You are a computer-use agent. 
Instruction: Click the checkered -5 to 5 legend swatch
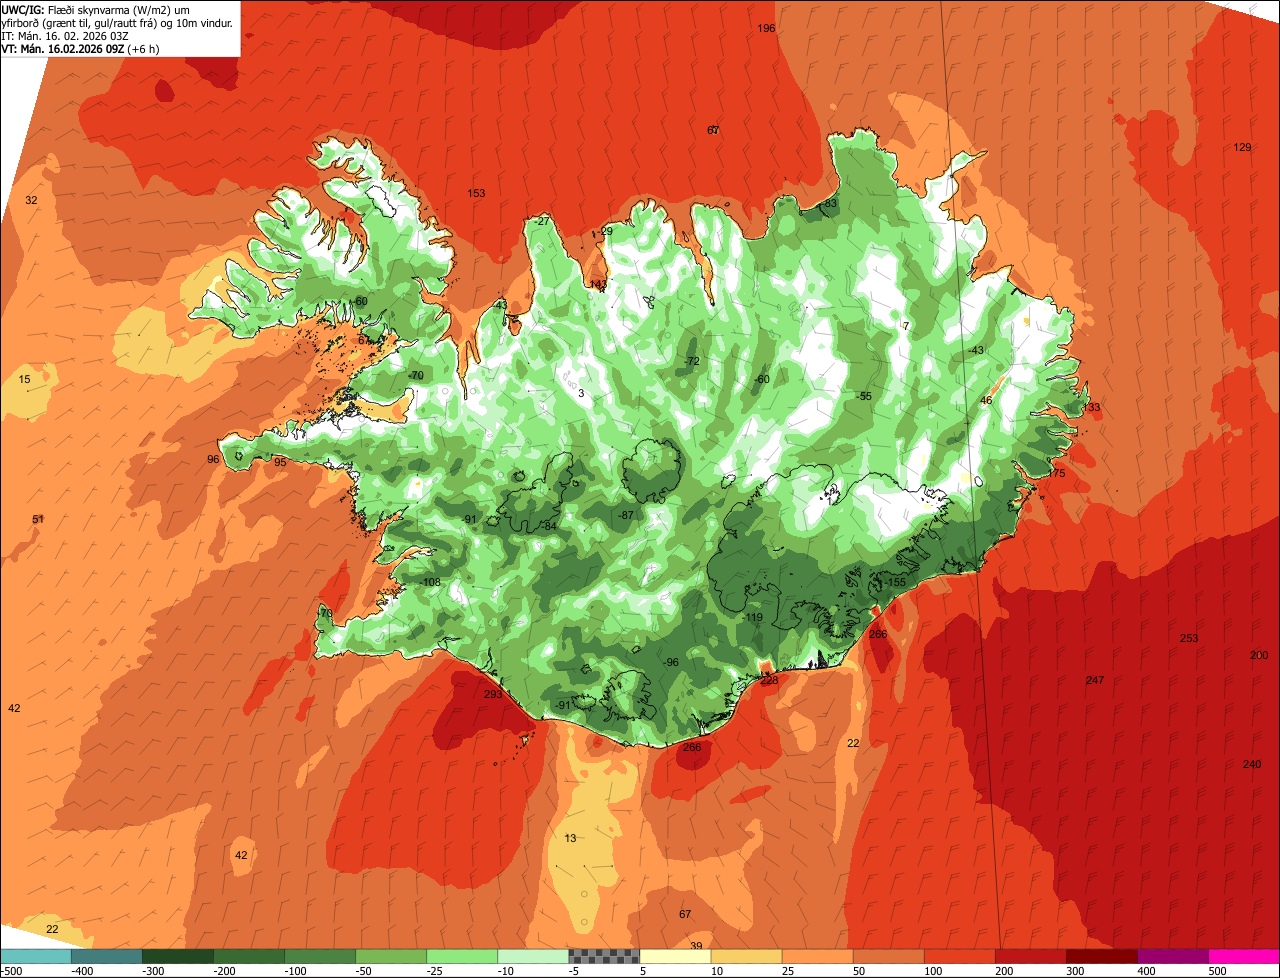tap(604, 956)
